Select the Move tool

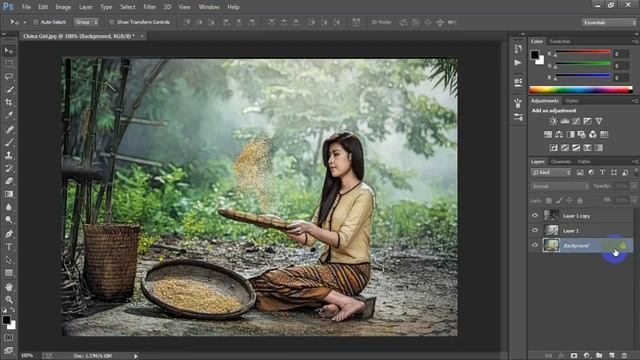pos(9,51)
